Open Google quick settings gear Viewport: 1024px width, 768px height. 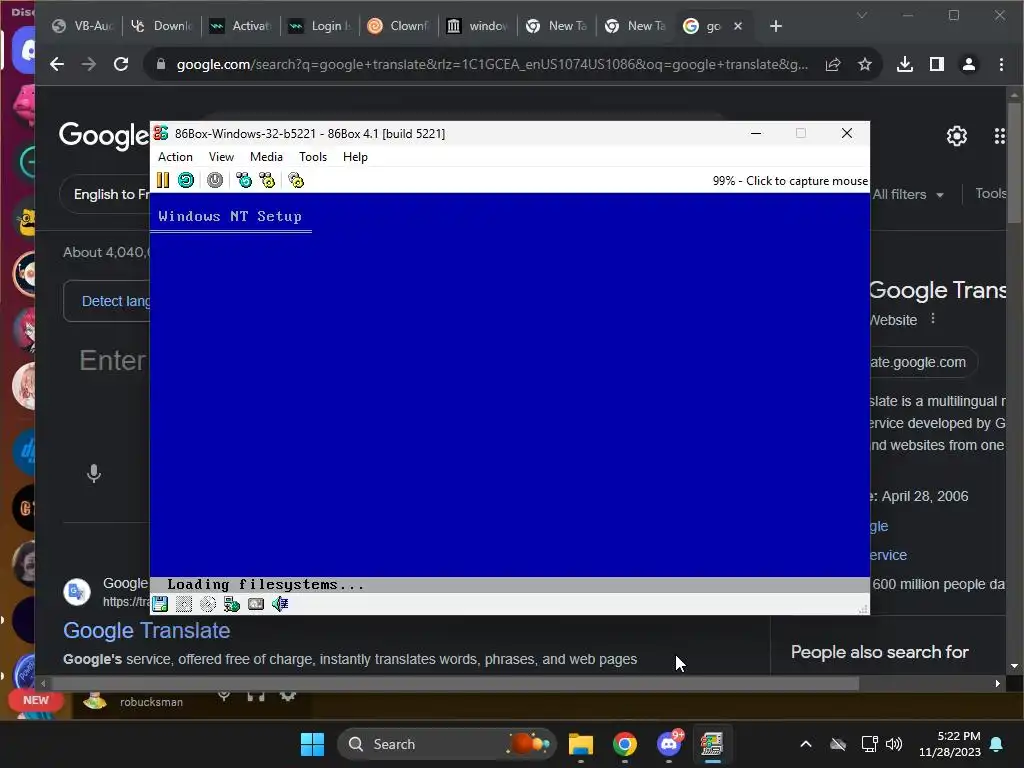pos(957,136)
